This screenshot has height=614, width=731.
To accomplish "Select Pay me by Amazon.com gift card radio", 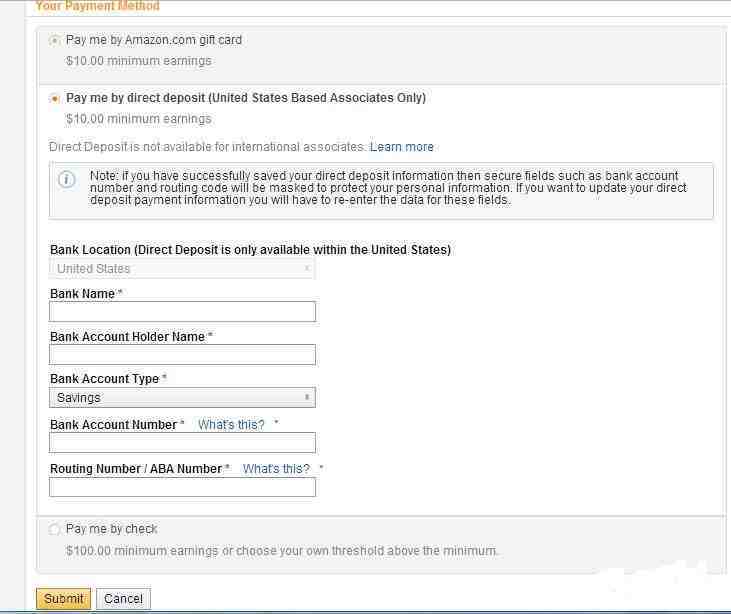I will pos(54,41).
